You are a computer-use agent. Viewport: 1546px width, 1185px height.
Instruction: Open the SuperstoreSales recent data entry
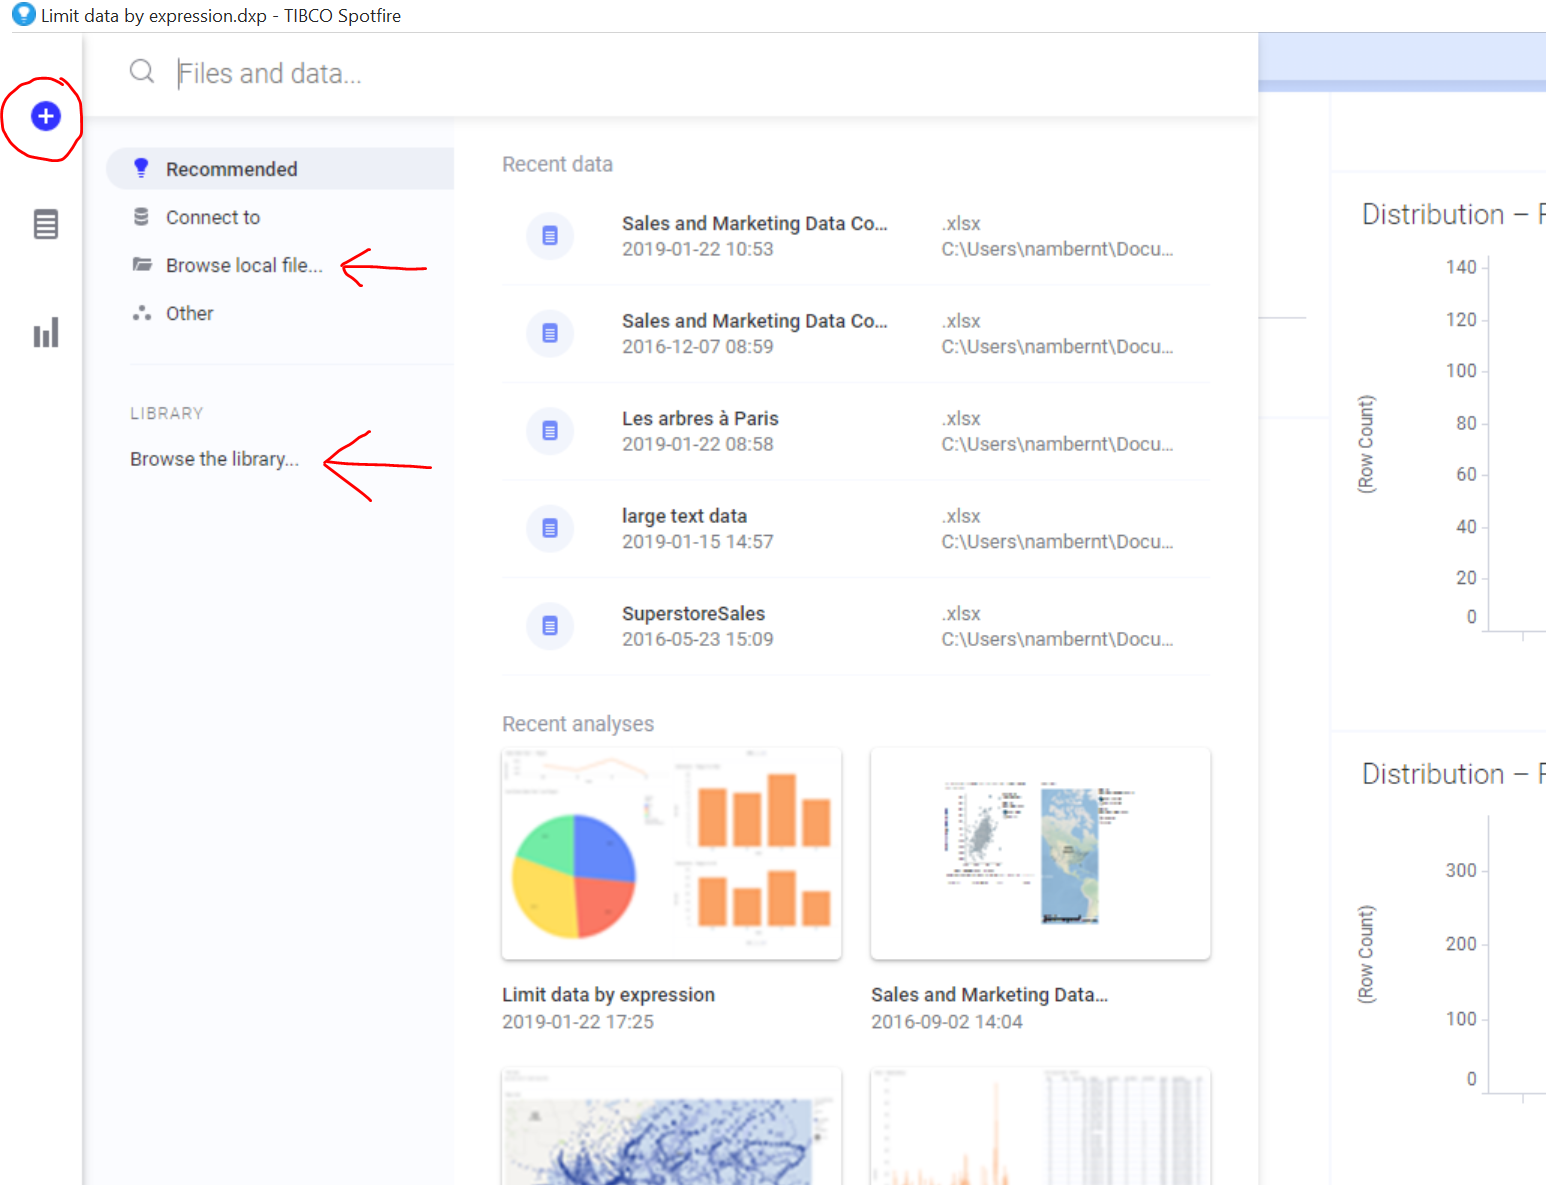click(x=694, y=625)
